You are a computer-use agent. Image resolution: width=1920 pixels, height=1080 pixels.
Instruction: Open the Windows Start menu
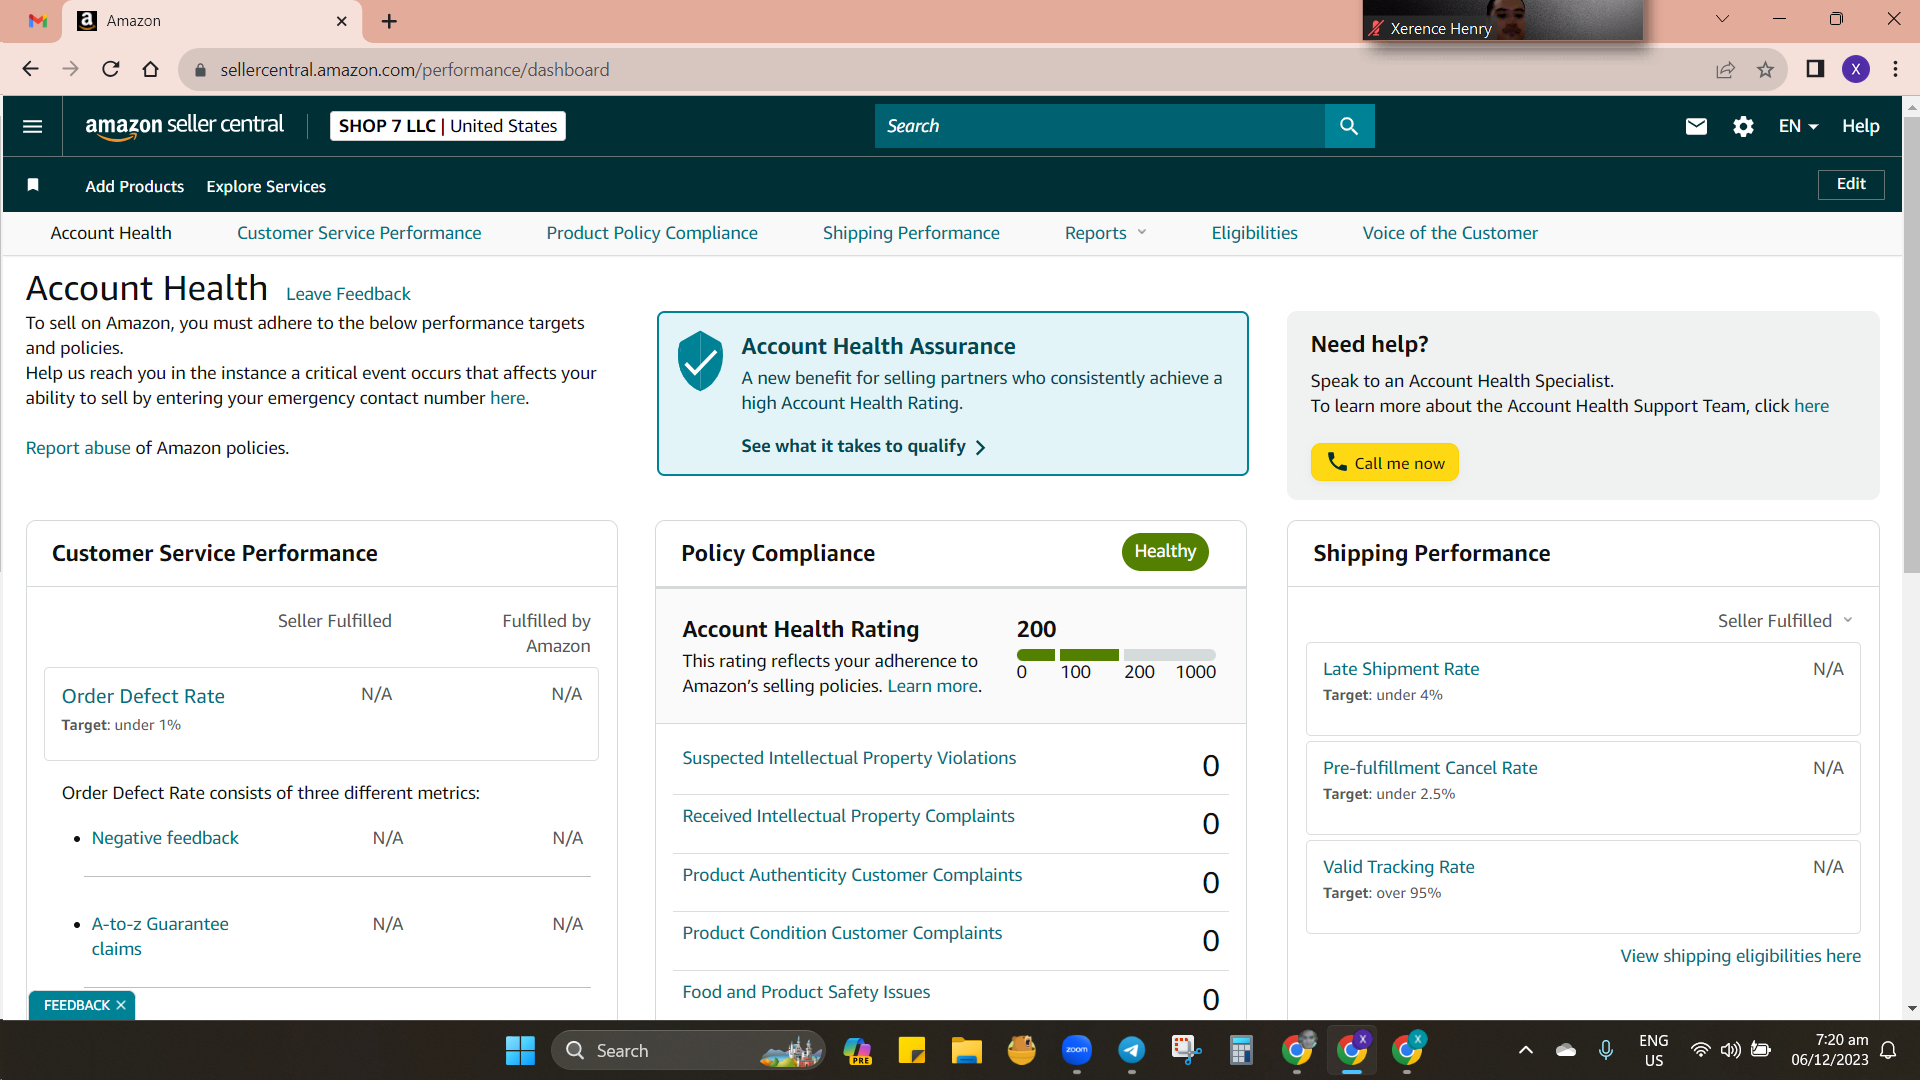pyautogui.click(x=520, y=1050)
